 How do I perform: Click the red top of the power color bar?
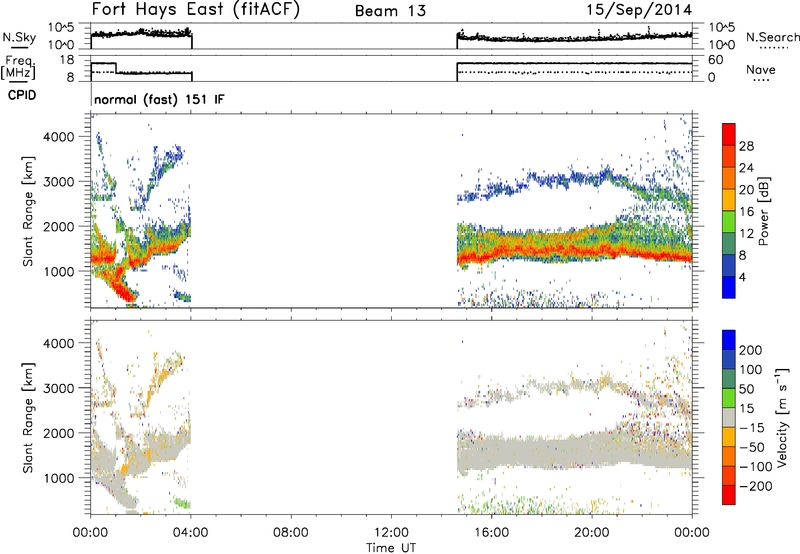729,134
